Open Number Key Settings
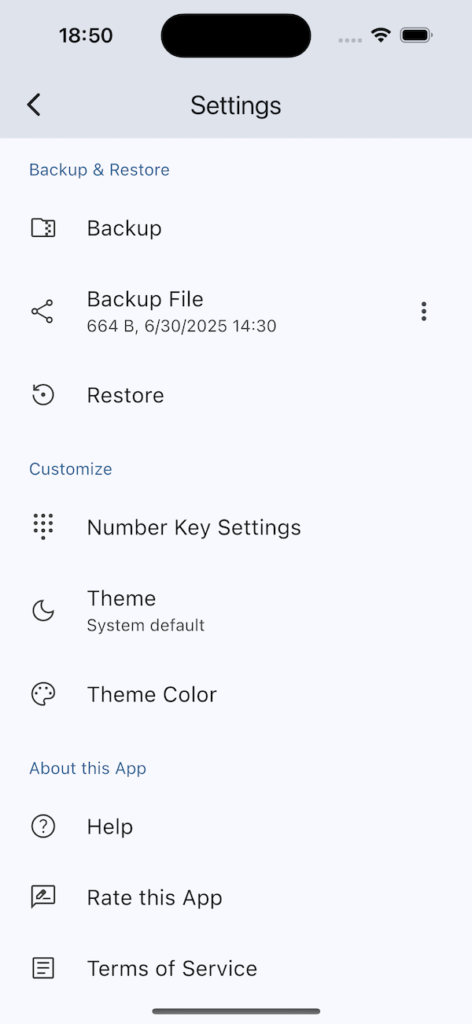472x1024 pixels. (236, 527)
